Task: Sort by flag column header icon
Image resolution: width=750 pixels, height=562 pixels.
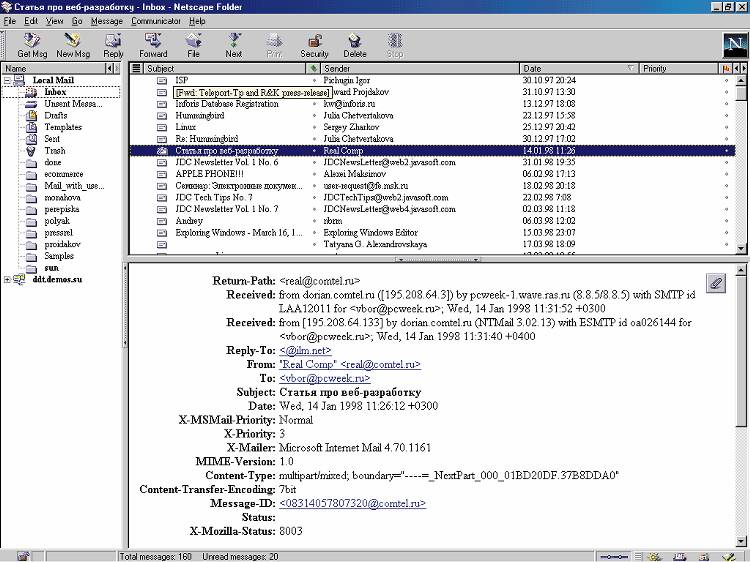Action: [726, 68]
